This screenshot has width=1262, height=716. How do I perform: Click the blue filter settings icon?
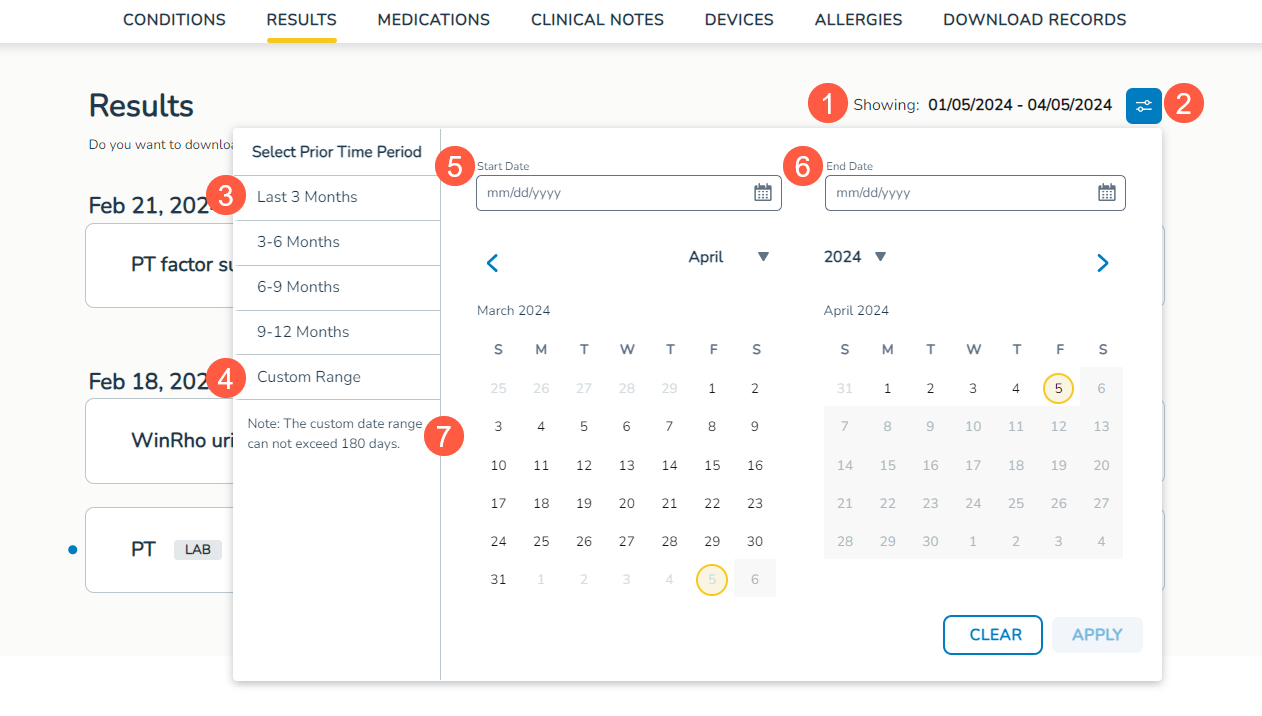tap(1143, 105)
